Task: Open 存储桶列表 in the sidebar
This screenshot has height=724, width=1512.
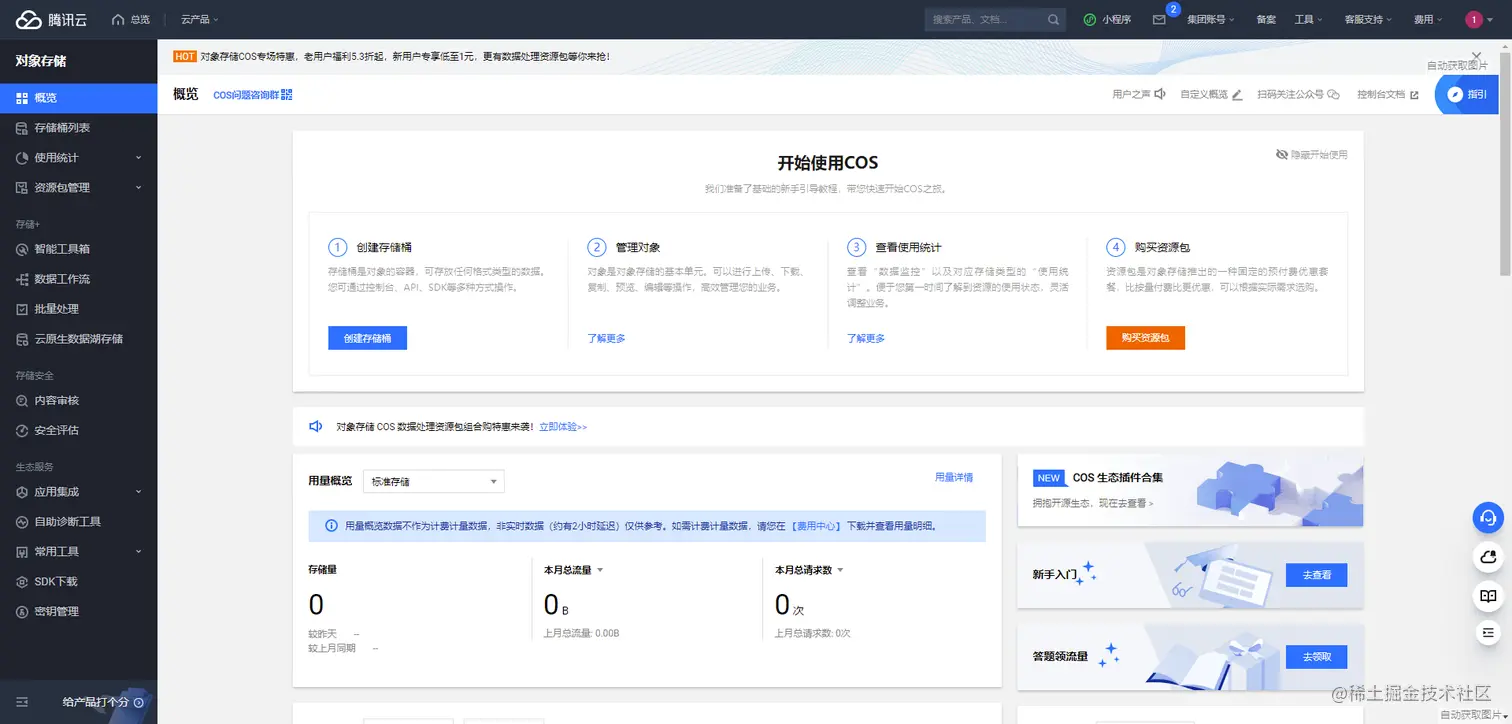Action: (x=79, y=128)
